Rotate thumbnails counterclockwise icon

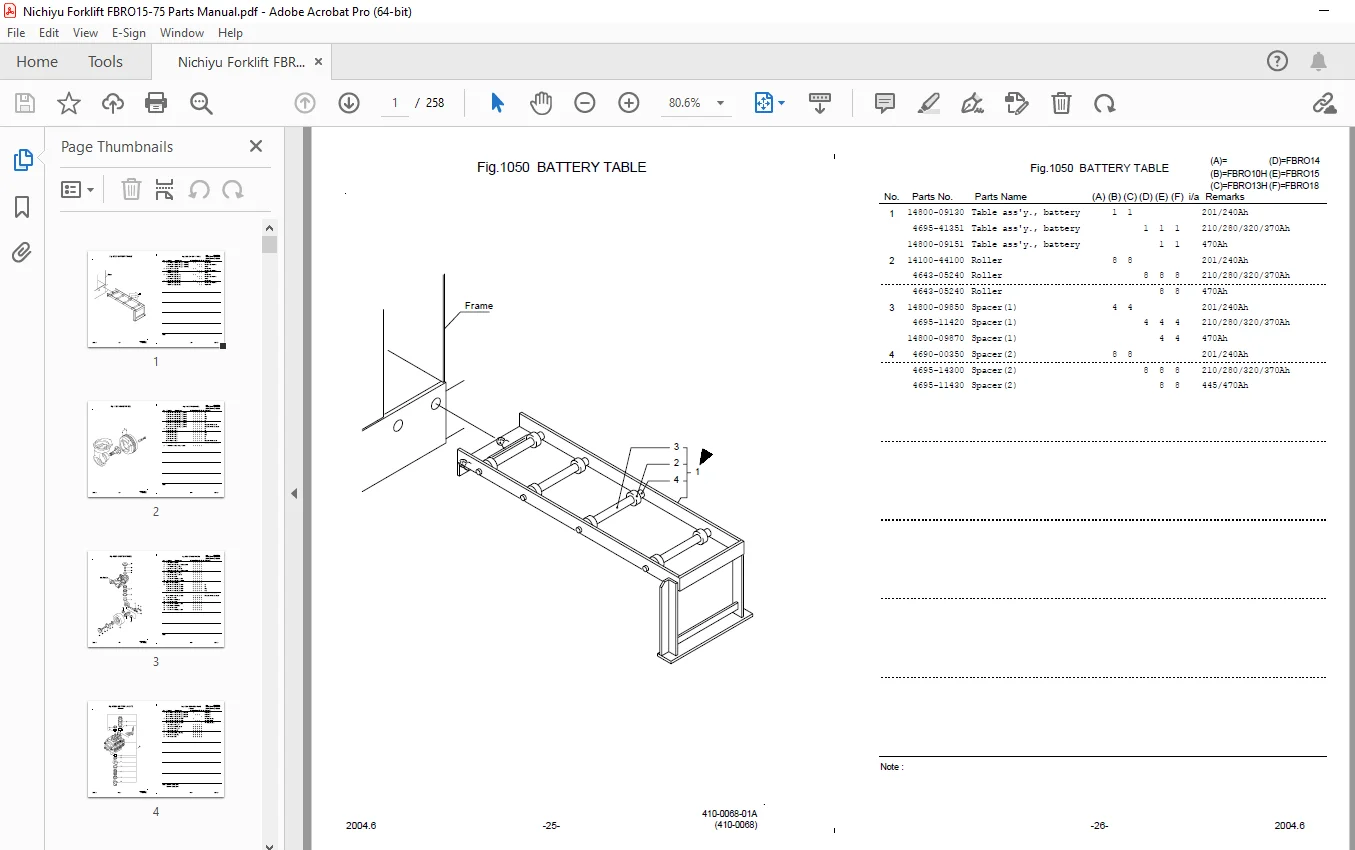coord(199,189)
